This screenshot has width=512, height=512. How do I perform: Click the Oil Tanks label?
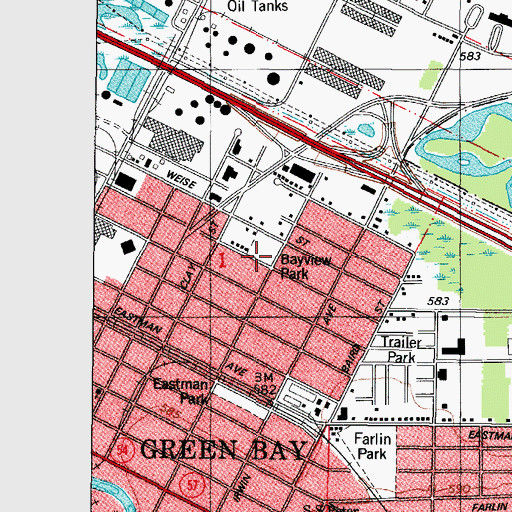pos(257,6)
